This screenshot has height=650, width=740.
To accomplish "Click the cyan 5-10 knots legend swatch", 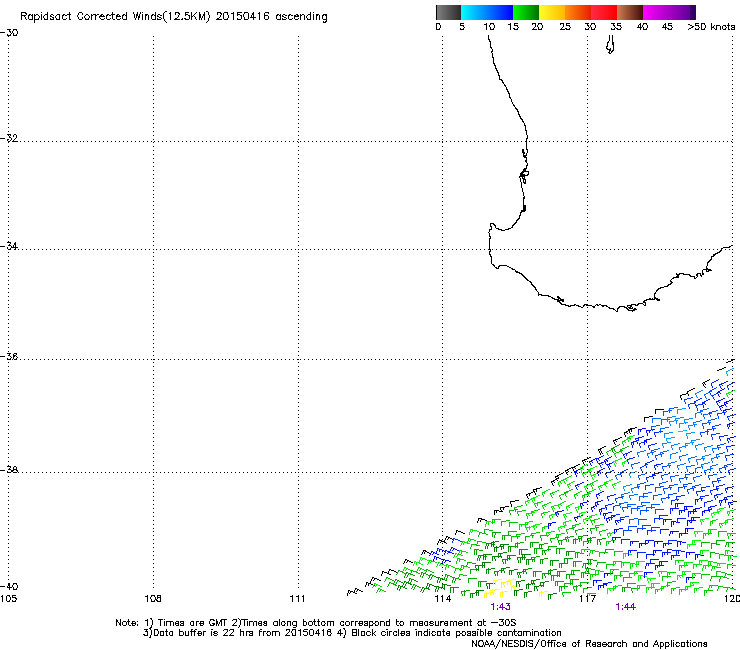I will (474, 12).
